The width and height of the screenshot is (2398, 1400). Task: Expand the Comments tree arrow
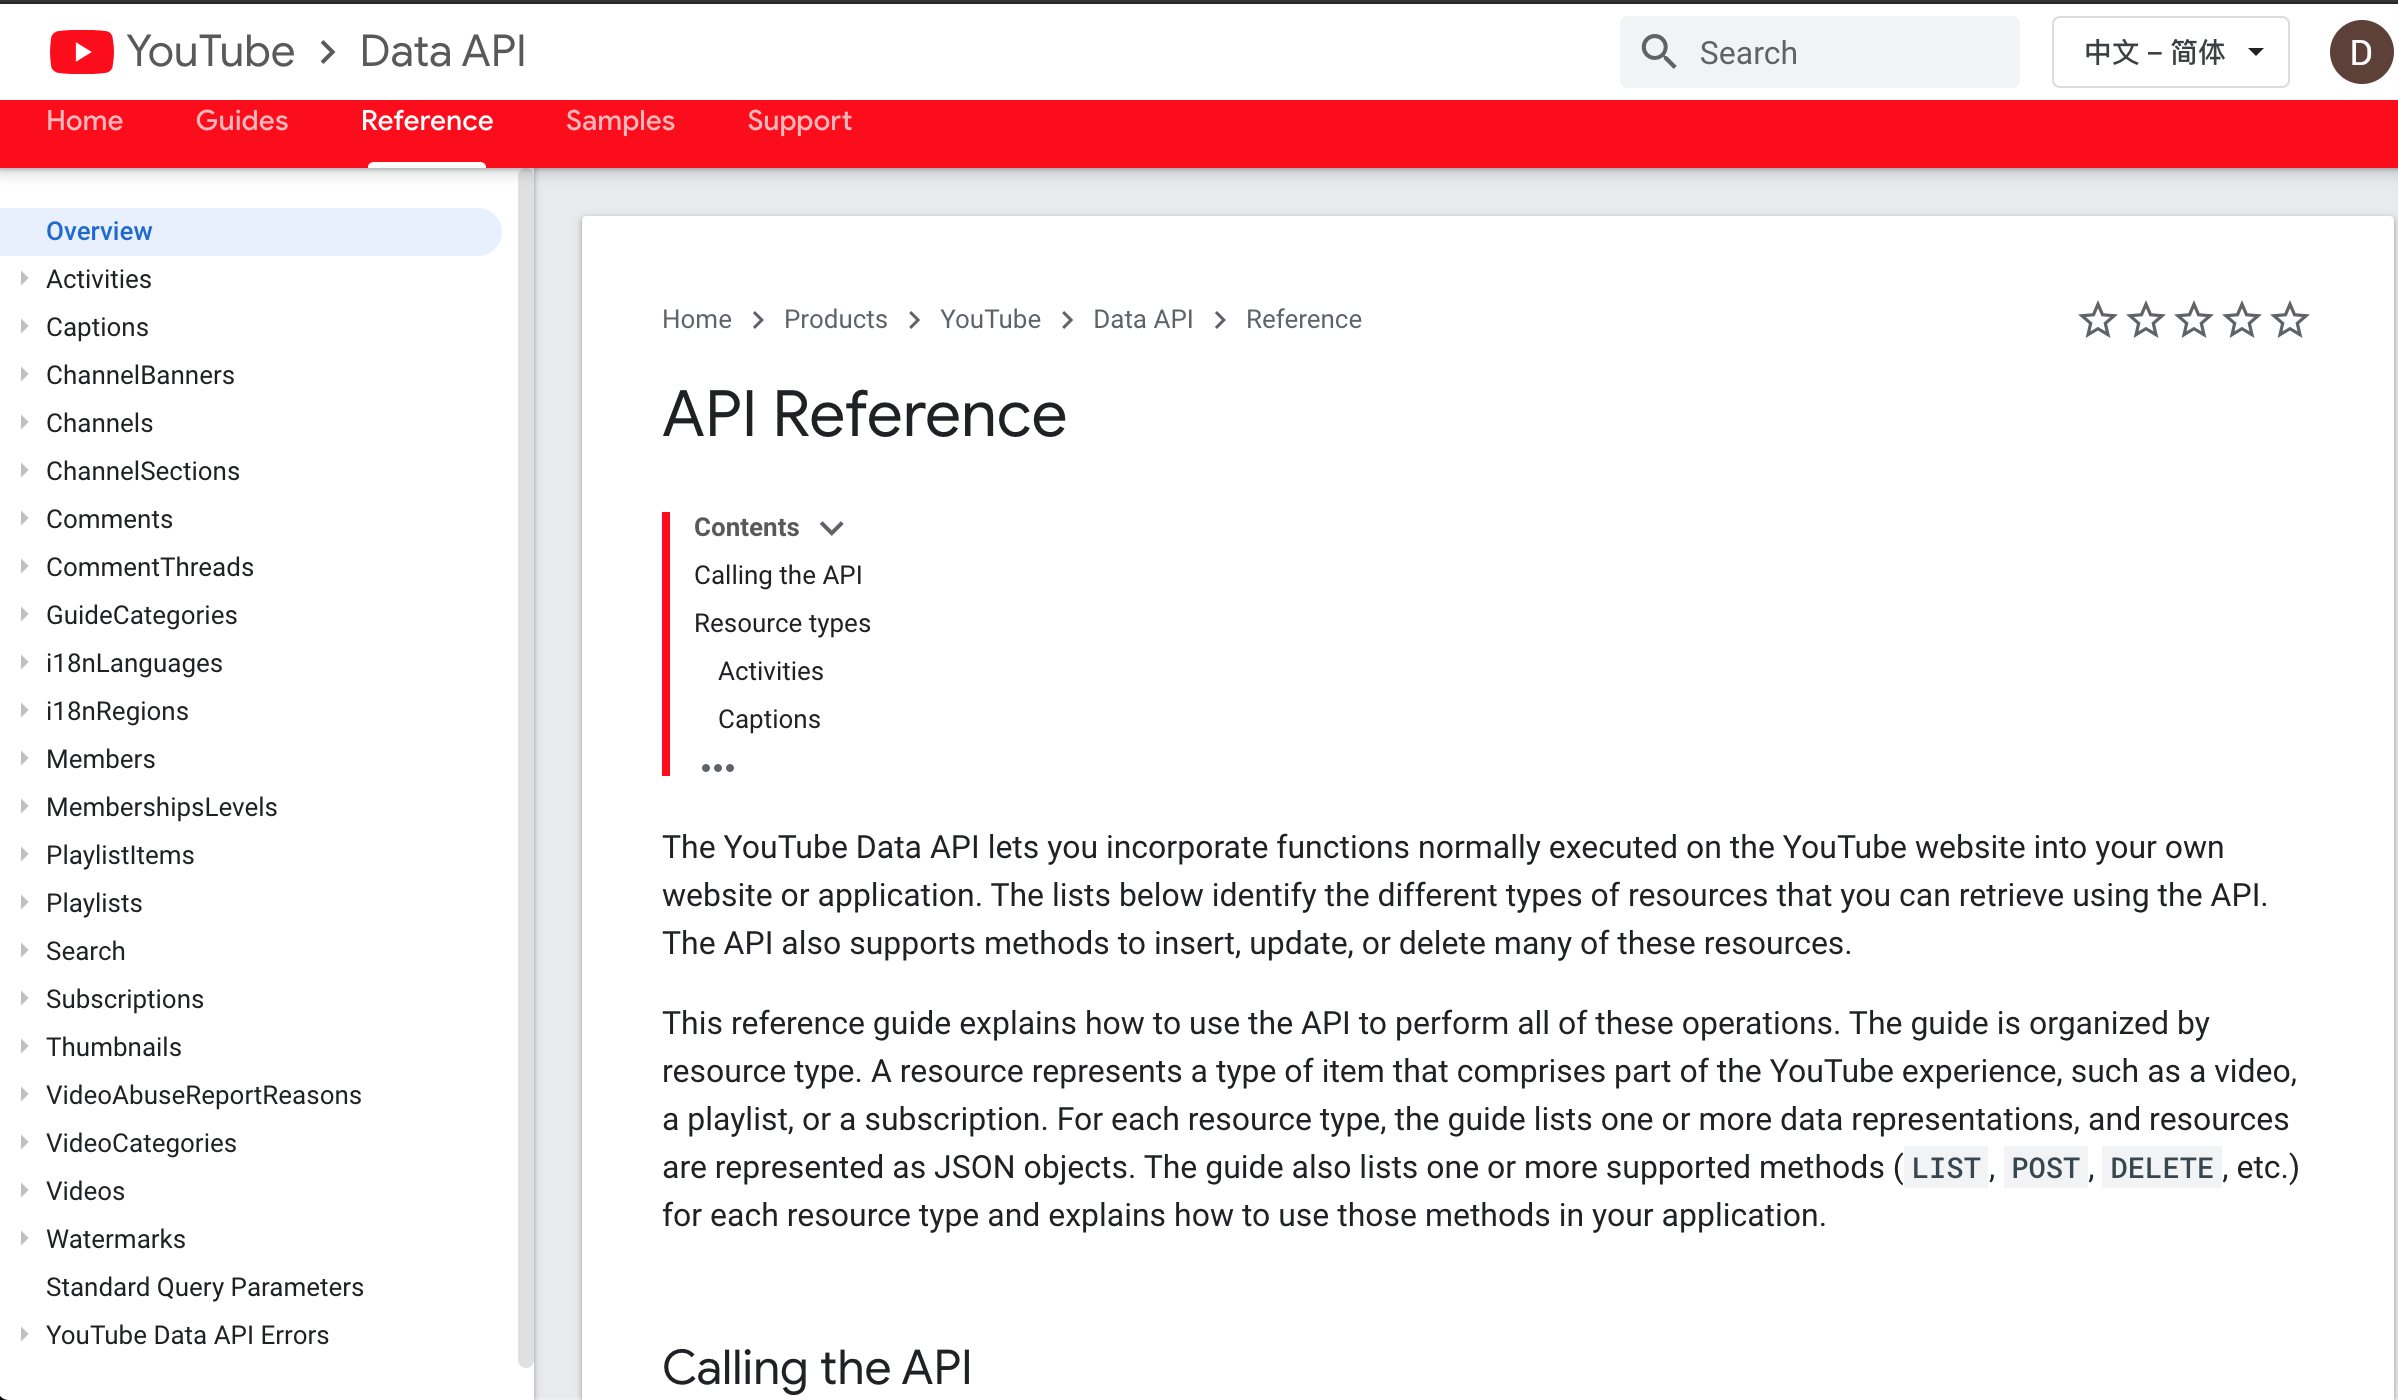(24, 518)
